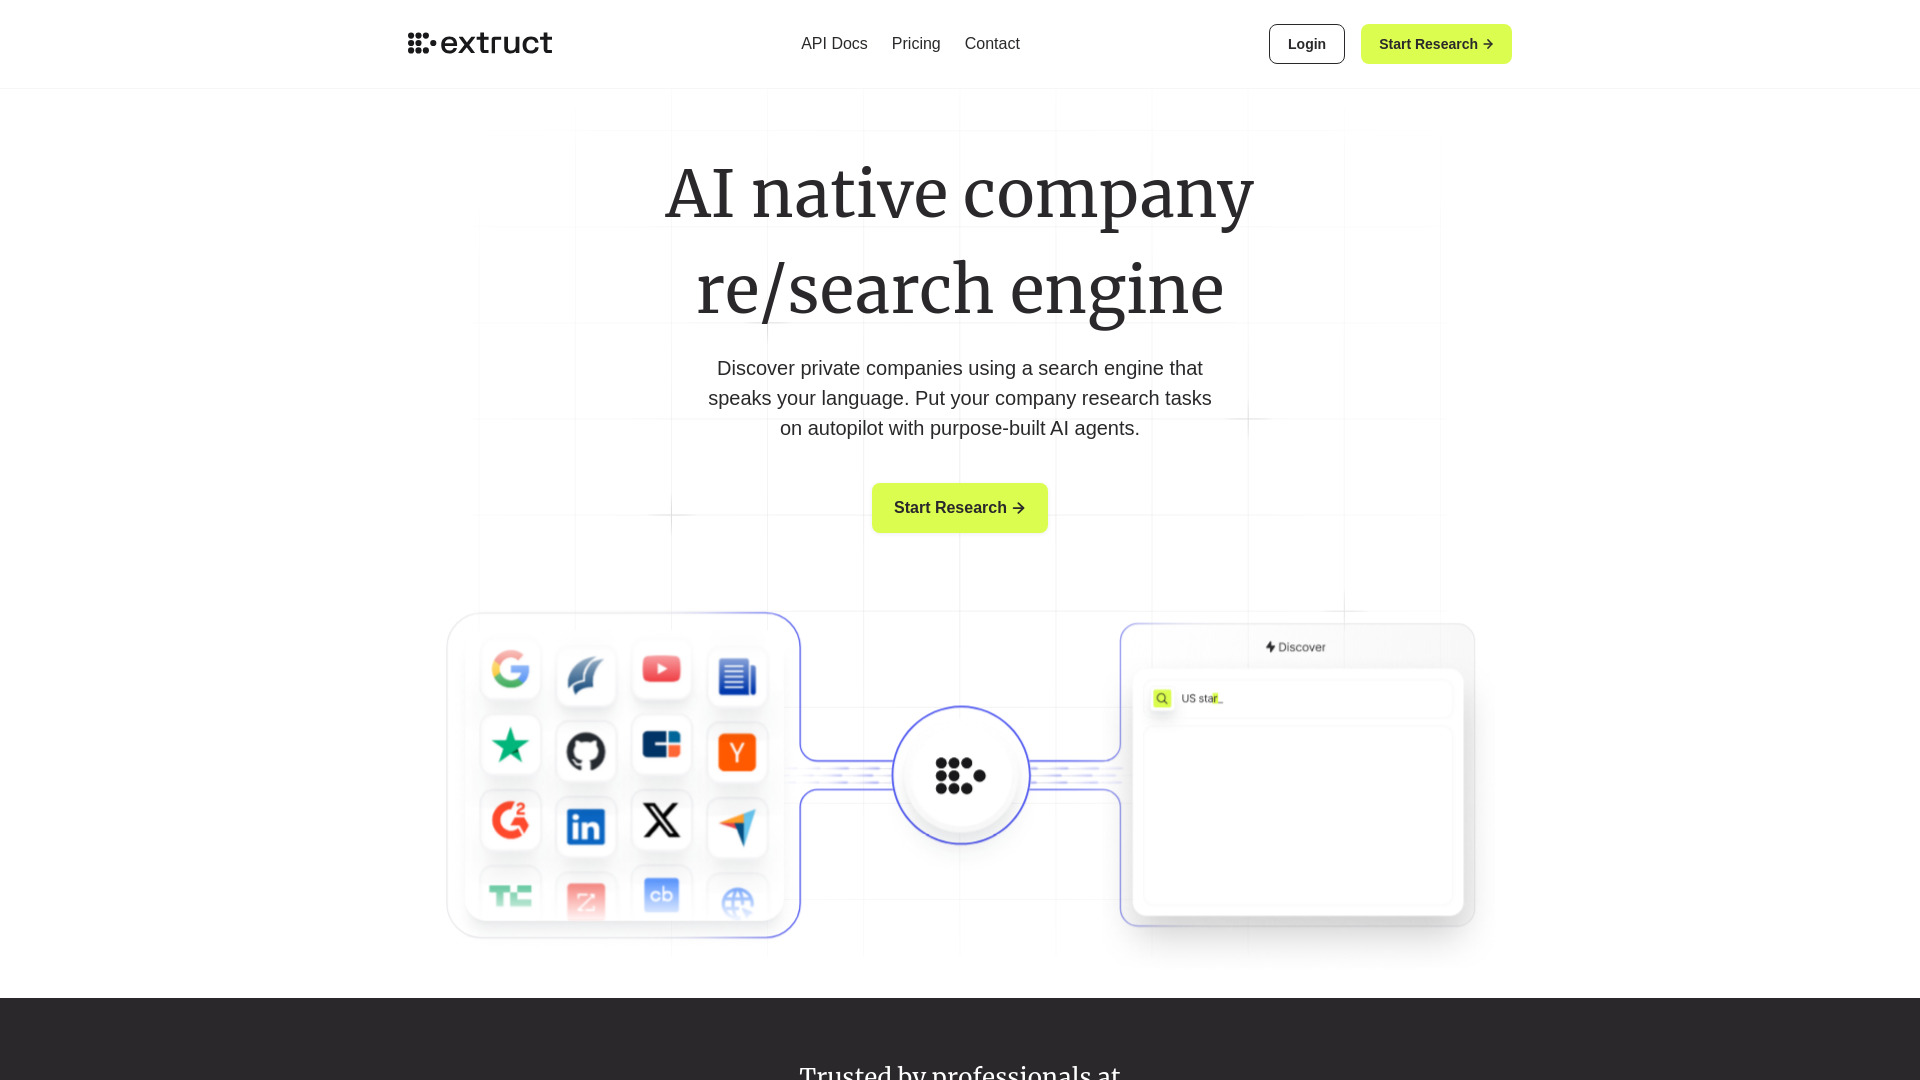
Task: Select the Hacker News icon
Action: coord(737,746)
